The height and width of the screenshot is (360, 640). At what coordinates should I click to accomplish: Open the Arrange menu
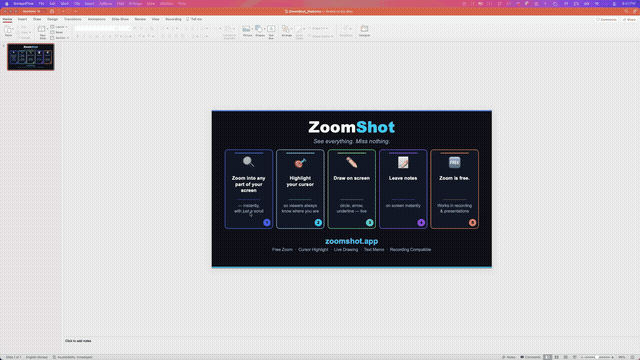coord(287,31)
